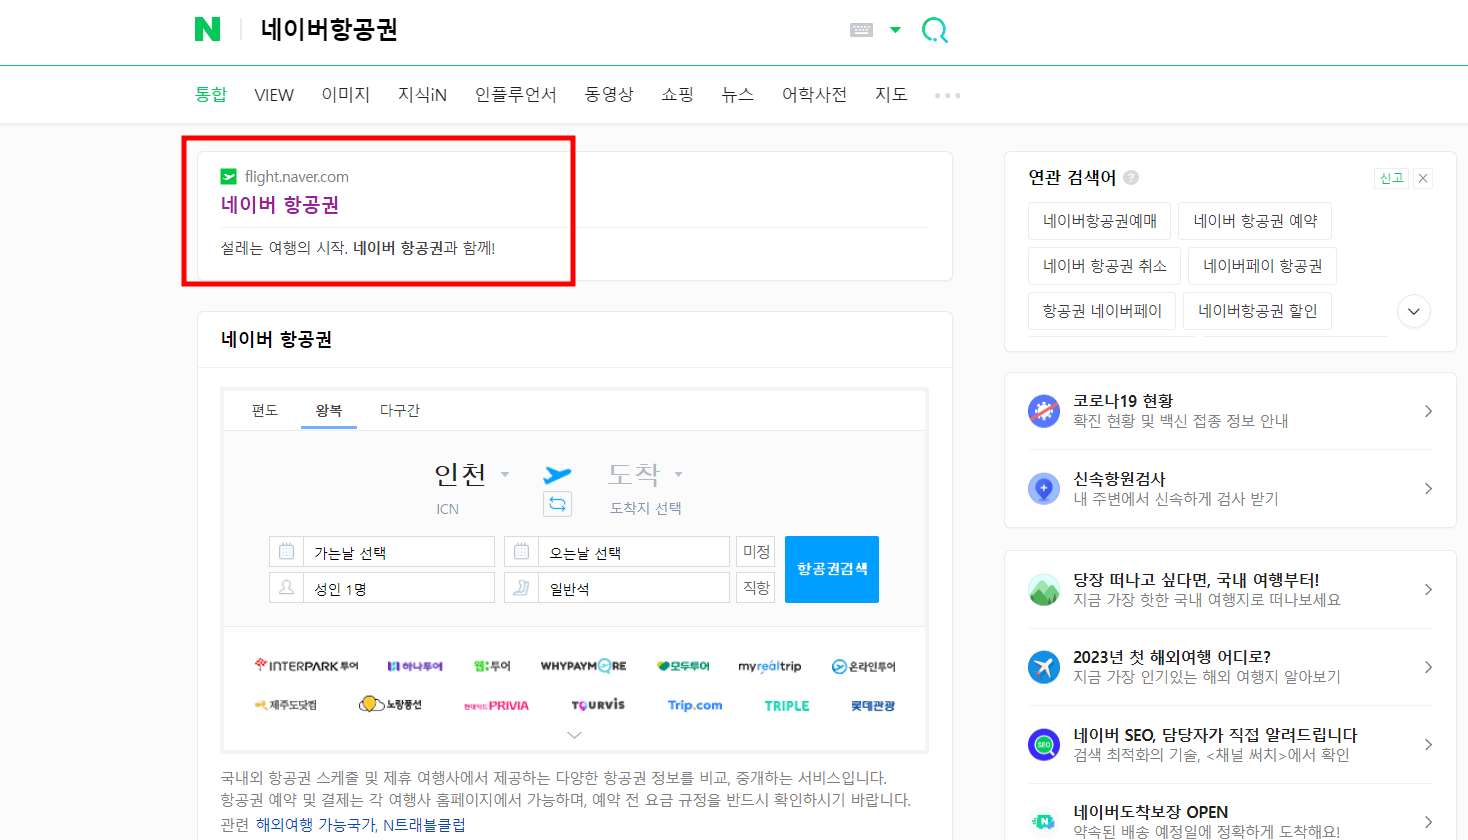1468x840 pixels.
Task: Click the myrealtrip logo
Action: coord(770,666)
